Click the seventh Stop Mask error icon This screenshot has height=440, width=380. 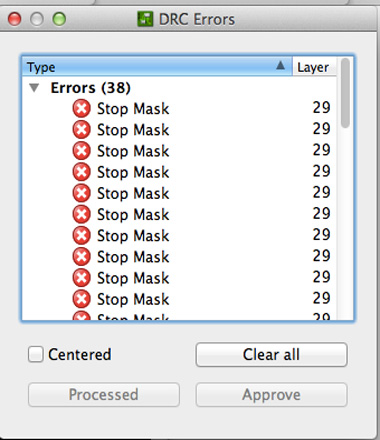[x=81, y=236]
